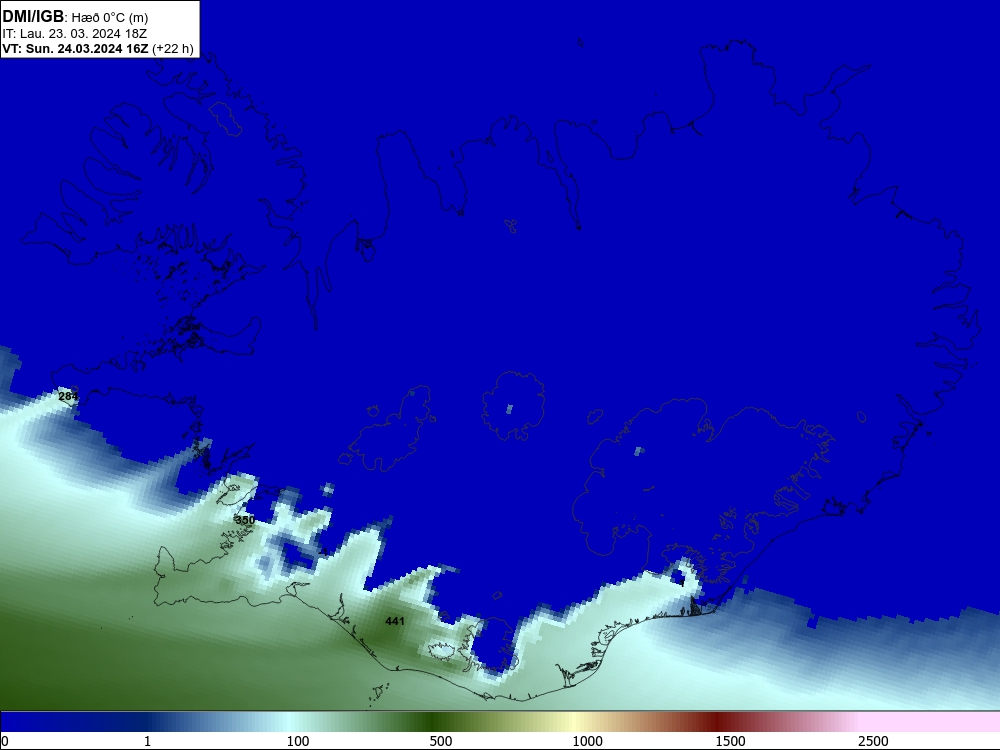This screenshot has width=1000, height=750.
Task: Pick the dark red color above 1500
Action: tap(717, 721)
